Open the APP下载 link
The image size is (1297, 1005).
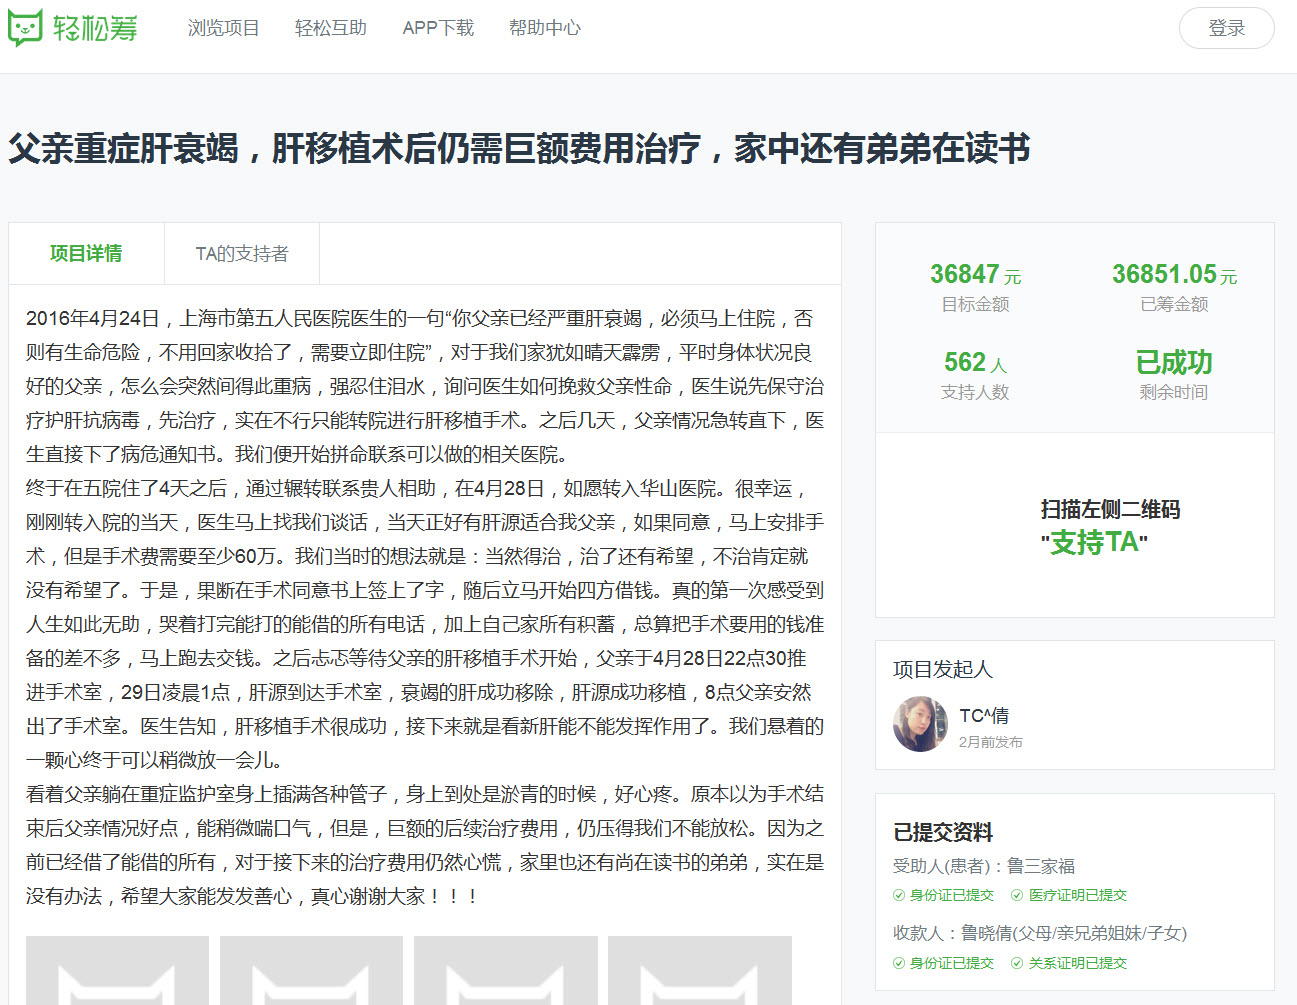438,28
